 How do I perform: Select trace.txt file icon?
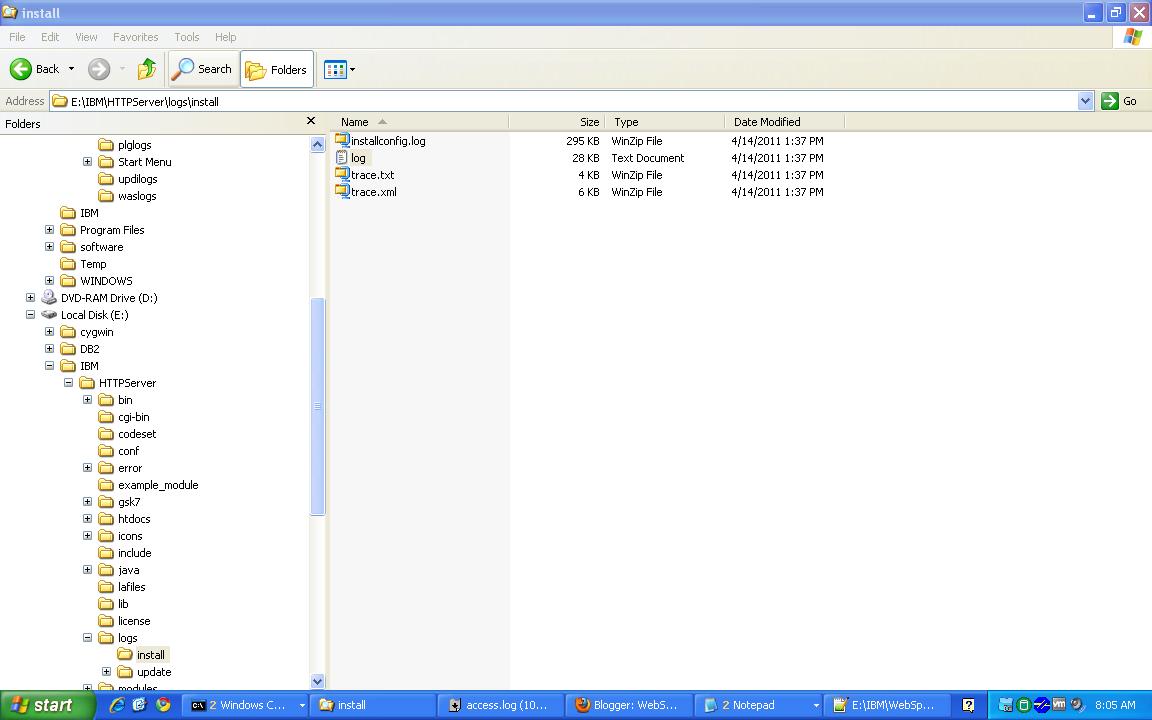[342, 175]
